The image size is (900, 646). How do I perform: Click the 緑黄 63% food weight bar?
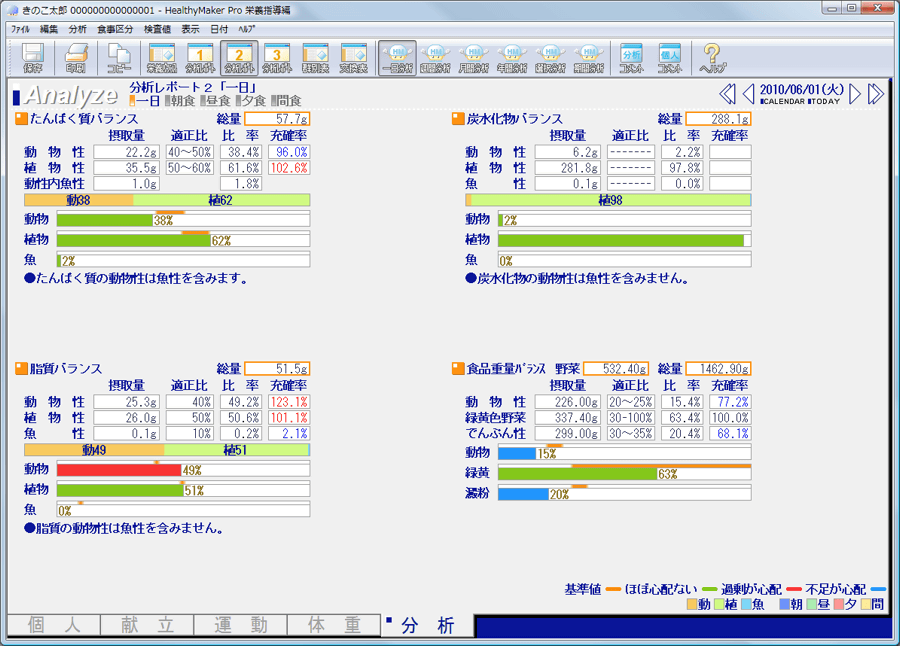[577, 474]
